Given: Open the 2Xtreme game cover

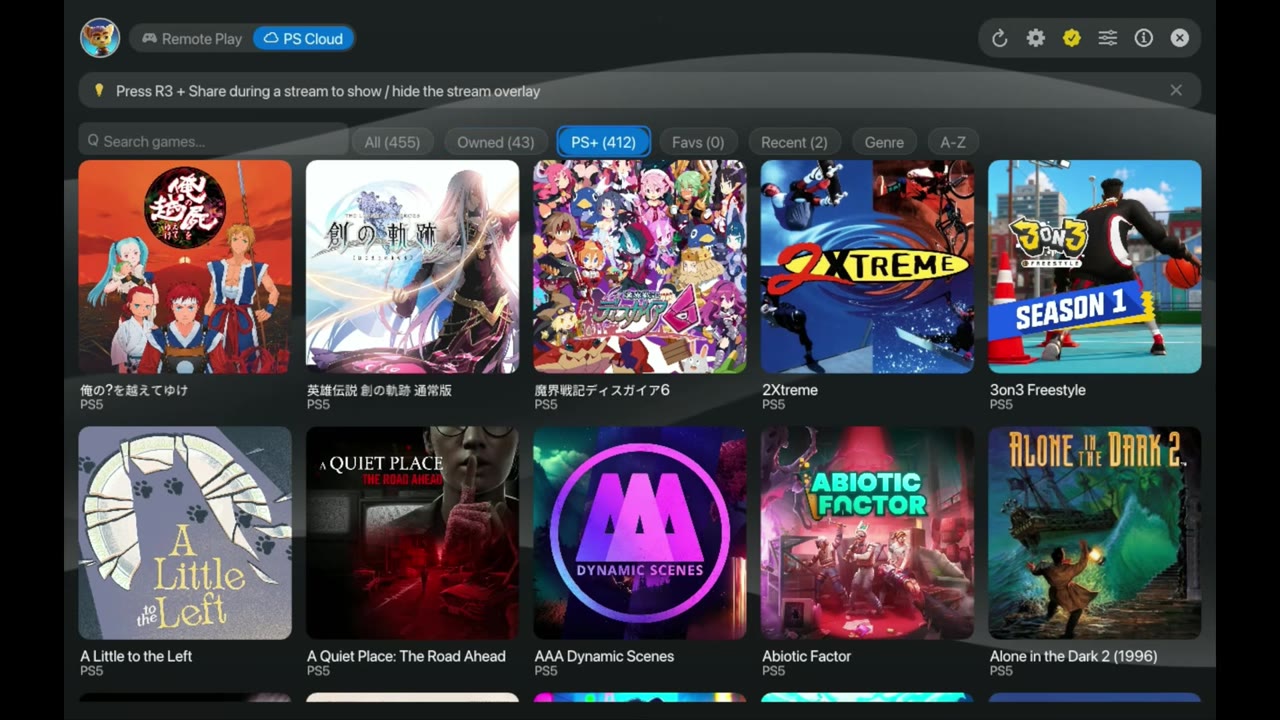Looking at the screenshot, I should [867, 266].
